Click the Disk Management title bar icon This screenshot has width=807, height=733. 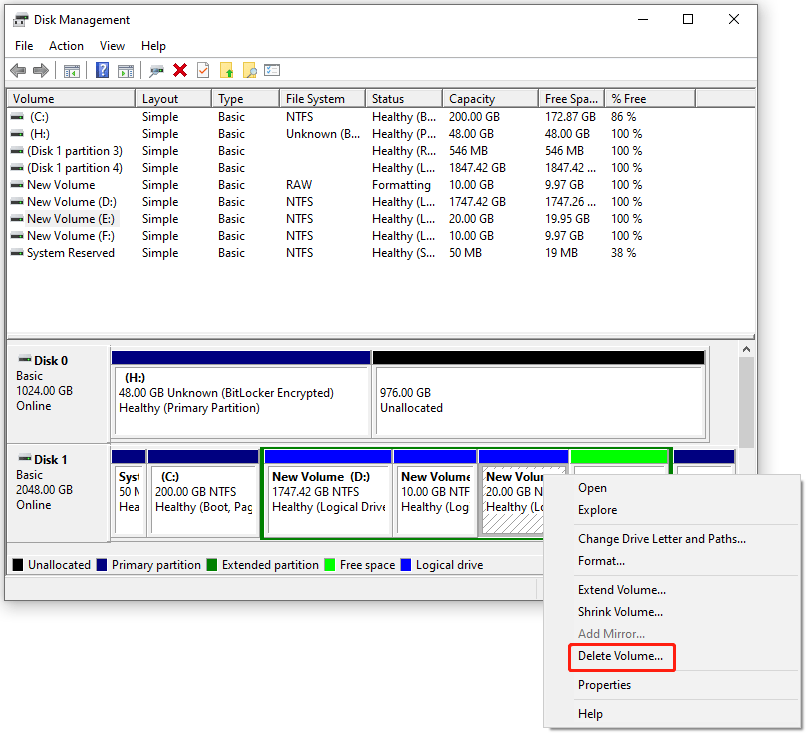coord(21,20)
